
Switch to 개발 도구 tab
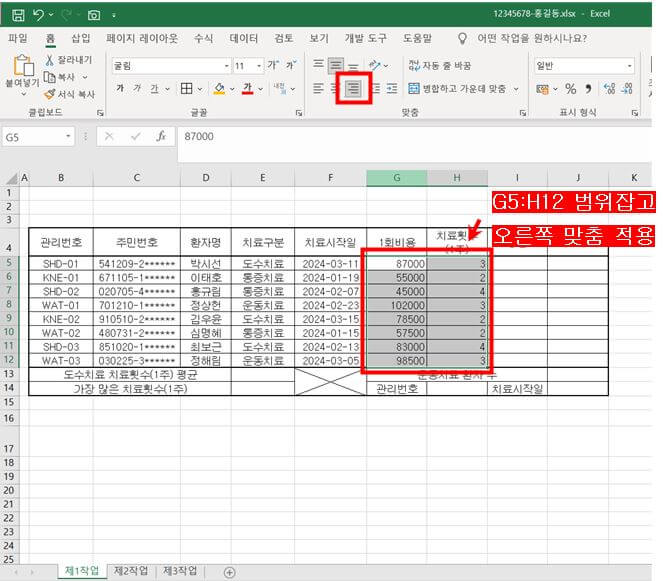(x=365, y=38)
